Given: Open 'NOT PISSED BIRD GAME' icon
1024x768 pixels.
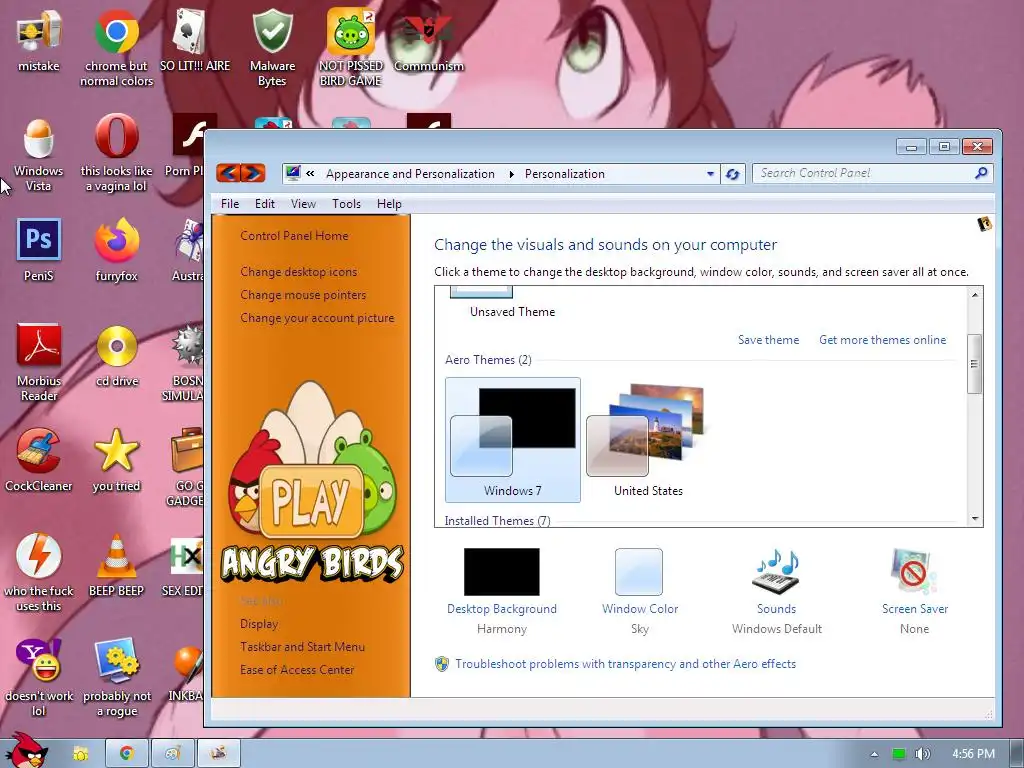Looking at the screenshot, I should 351,48.
